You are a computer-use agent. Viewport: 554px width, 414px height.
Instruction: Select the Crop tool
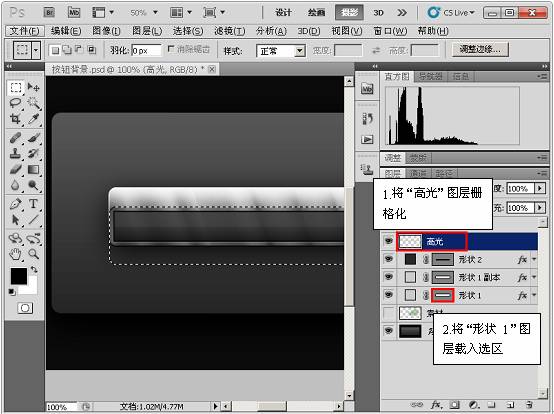[15, 119]
